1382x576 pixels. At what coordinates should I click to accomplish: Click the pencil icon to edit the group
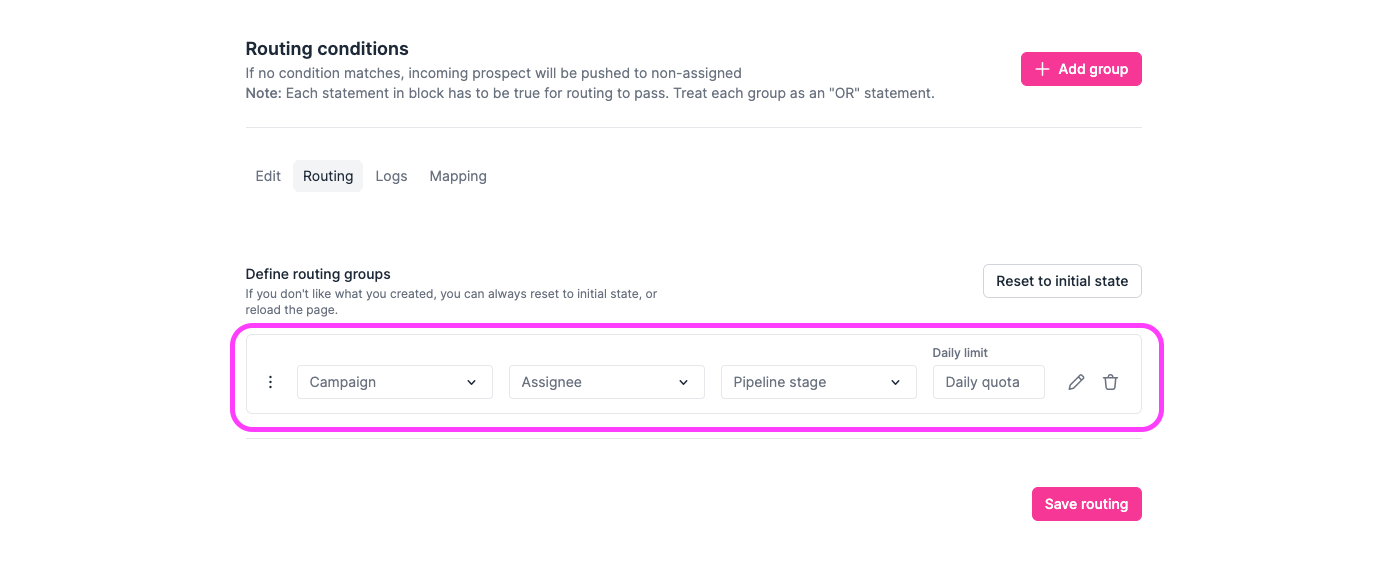(1075, 382)
